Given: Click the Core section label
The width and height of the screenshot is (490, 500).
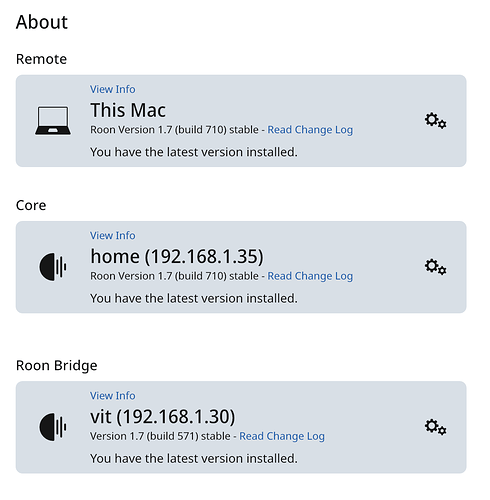Looking at the screenshot, I should (31, 206).
